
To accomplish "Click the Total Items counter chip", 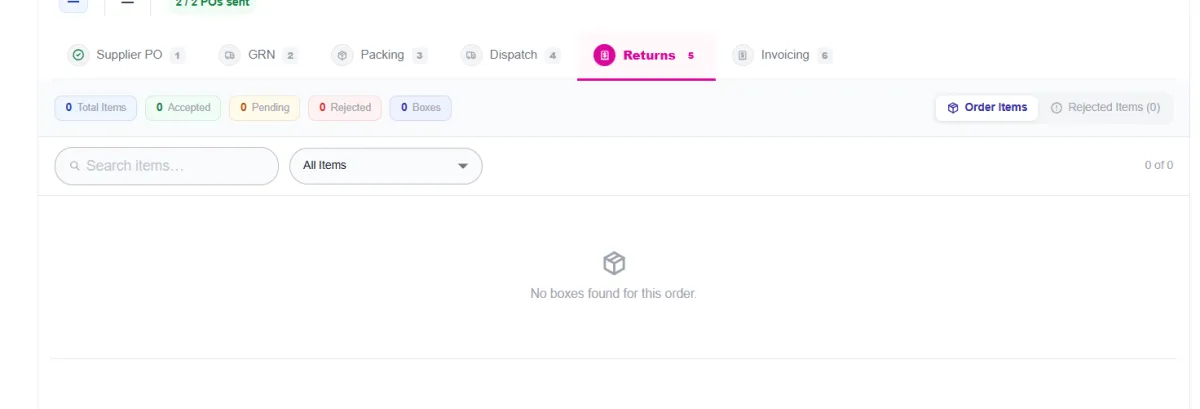I will click(x=96, y=108).
